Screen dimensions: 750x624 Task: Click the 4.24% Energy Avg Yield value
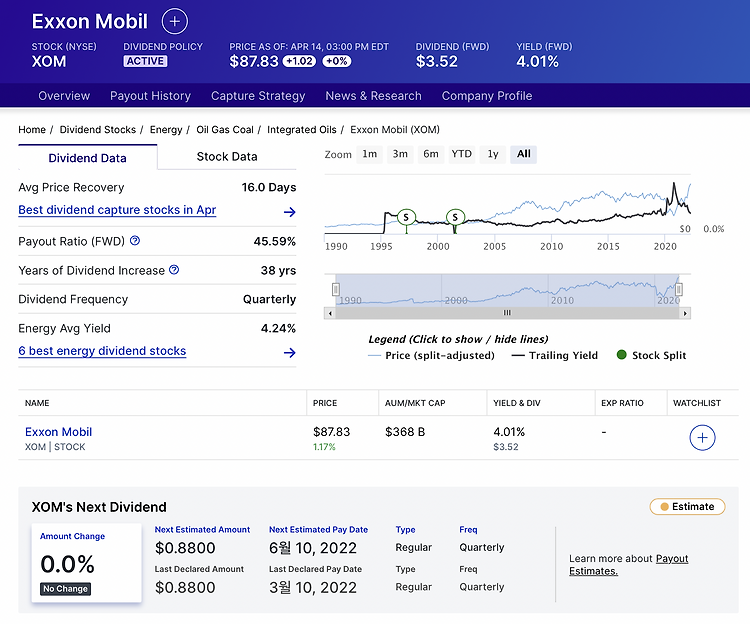click(278, 328)
